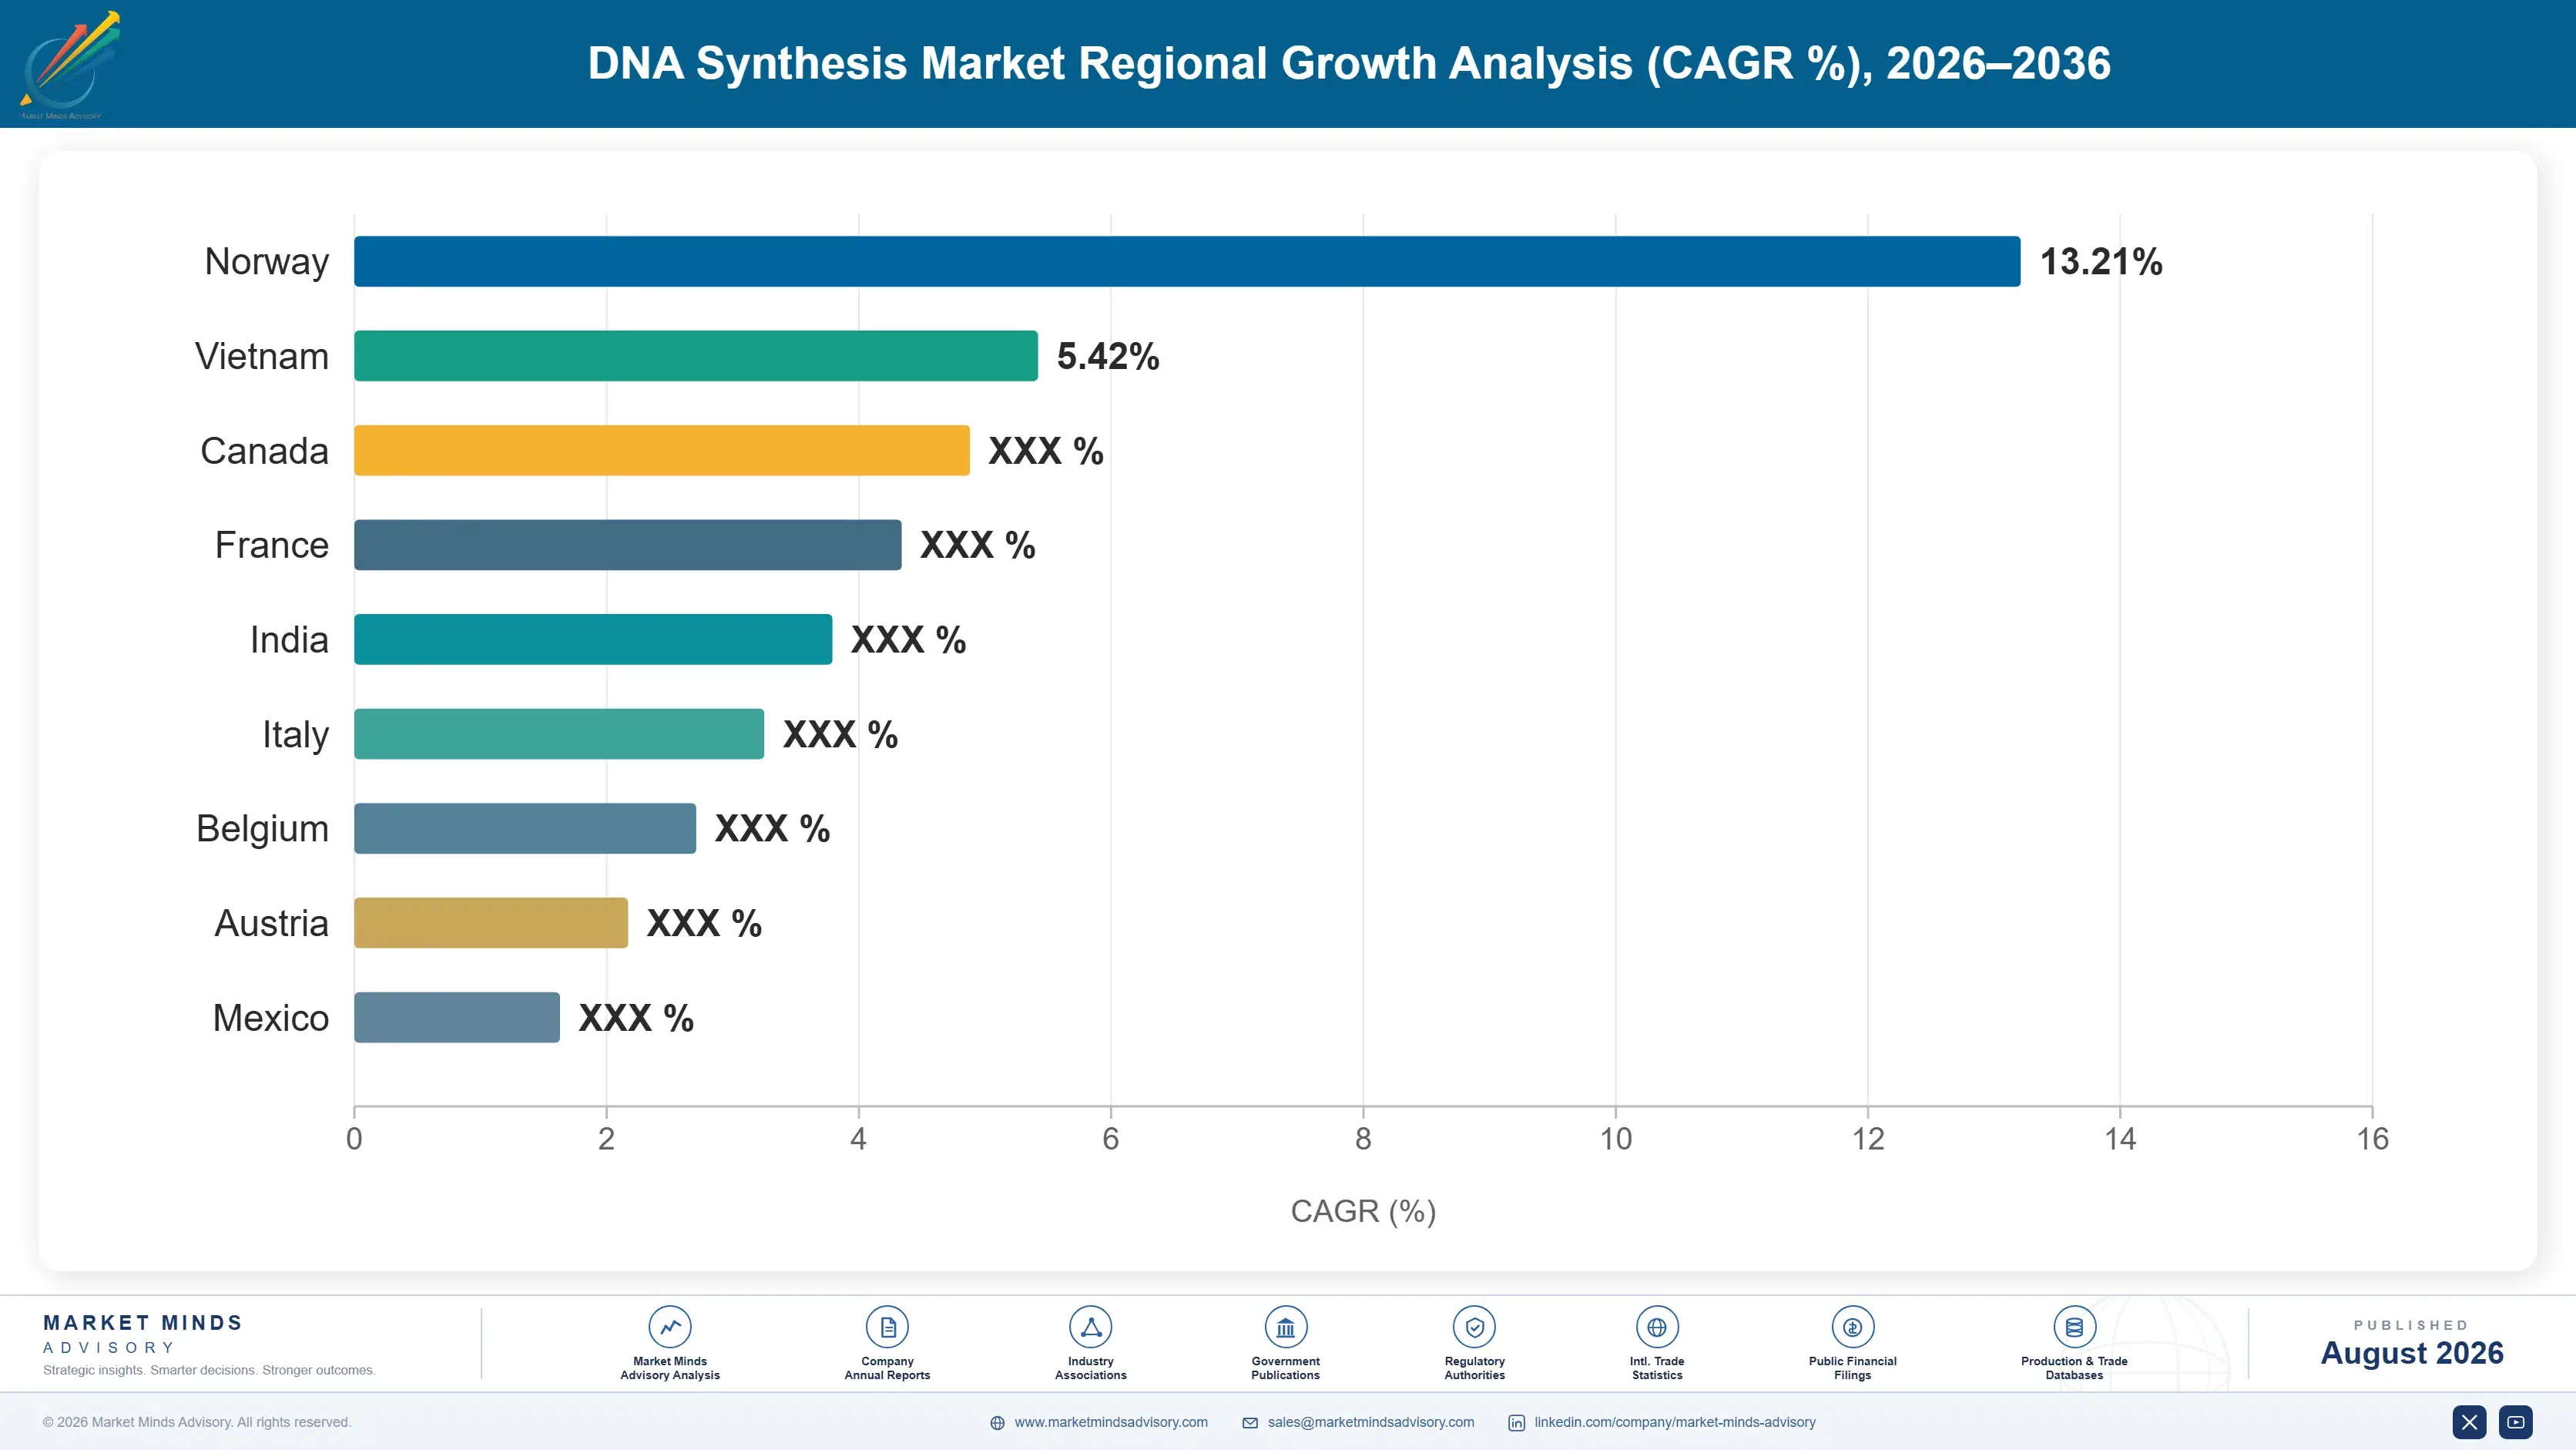Click the copyright notice text
Viewport: 2576px width, 1450px height.
[197, 1422]
